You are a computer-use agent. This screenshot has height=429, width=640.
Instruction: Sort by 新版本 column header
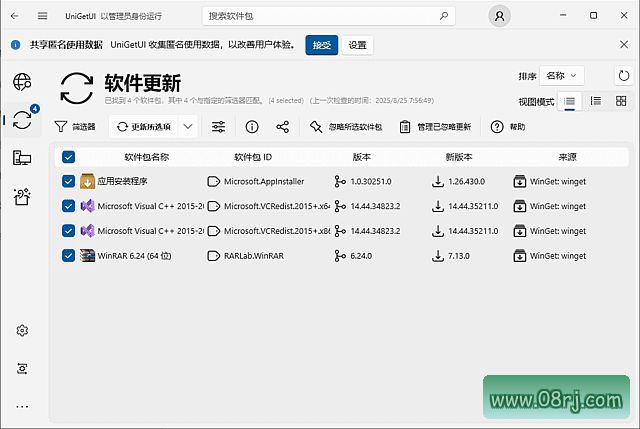tap(459, 157)
